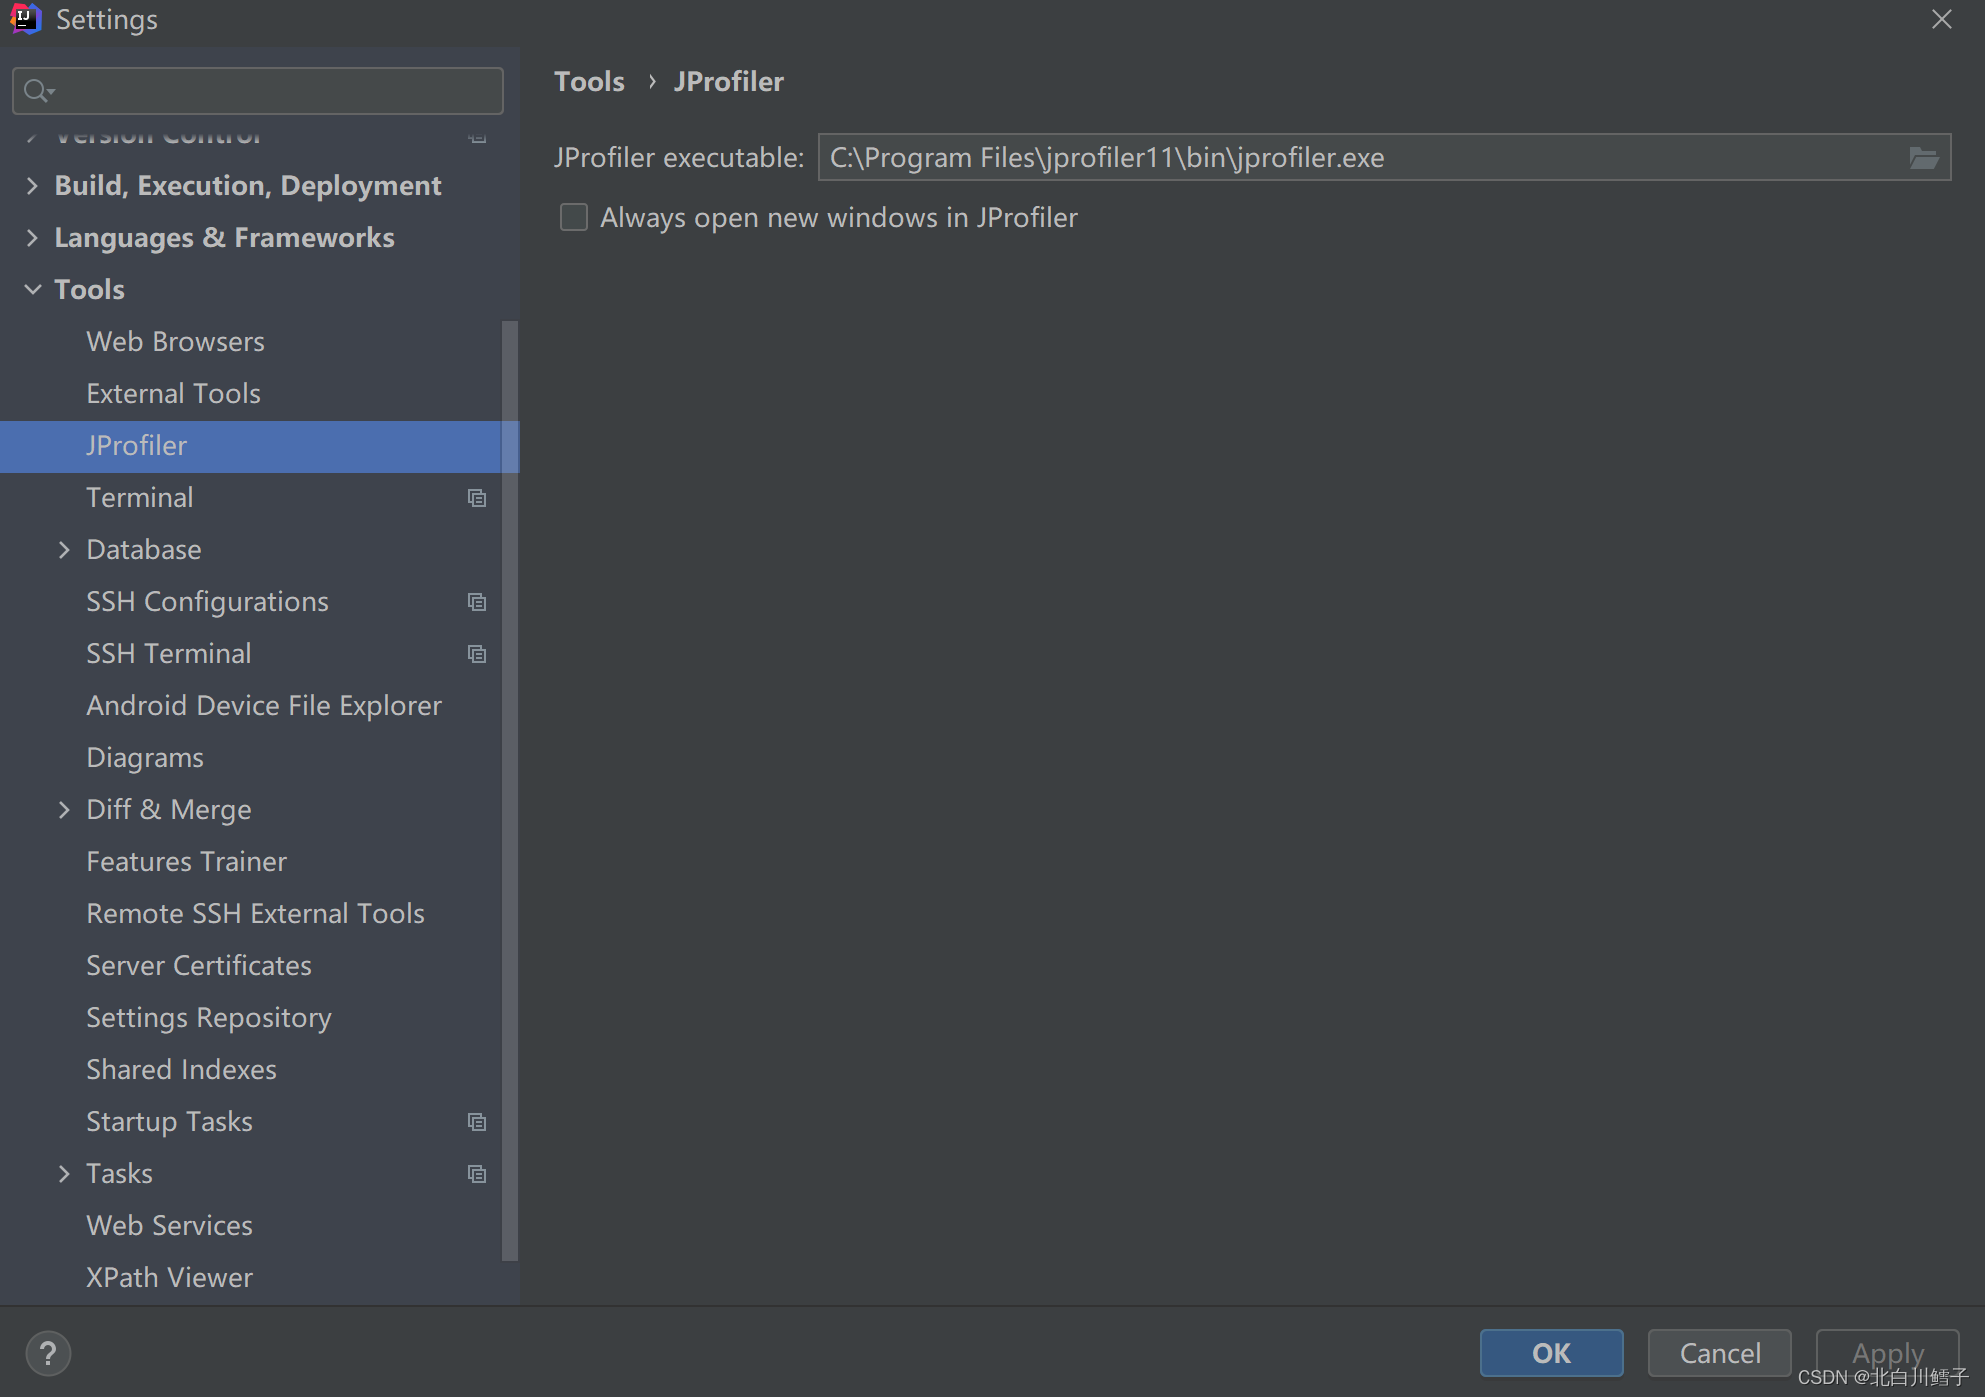This screenshot has height=1397, width=1985.
Task: Expand Languages & Frameworks
Action: click(33, 237)
